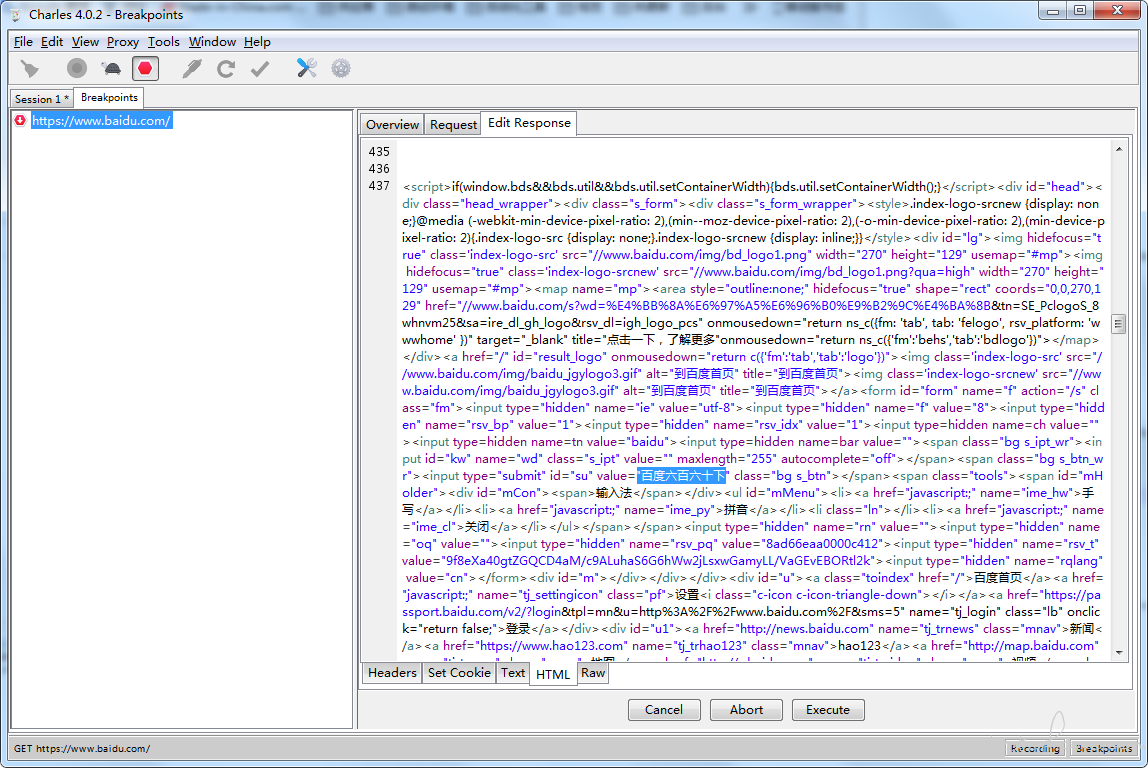Click the Execute button
Viewport: 1148px width, 768px height.
tap(828, 709)
